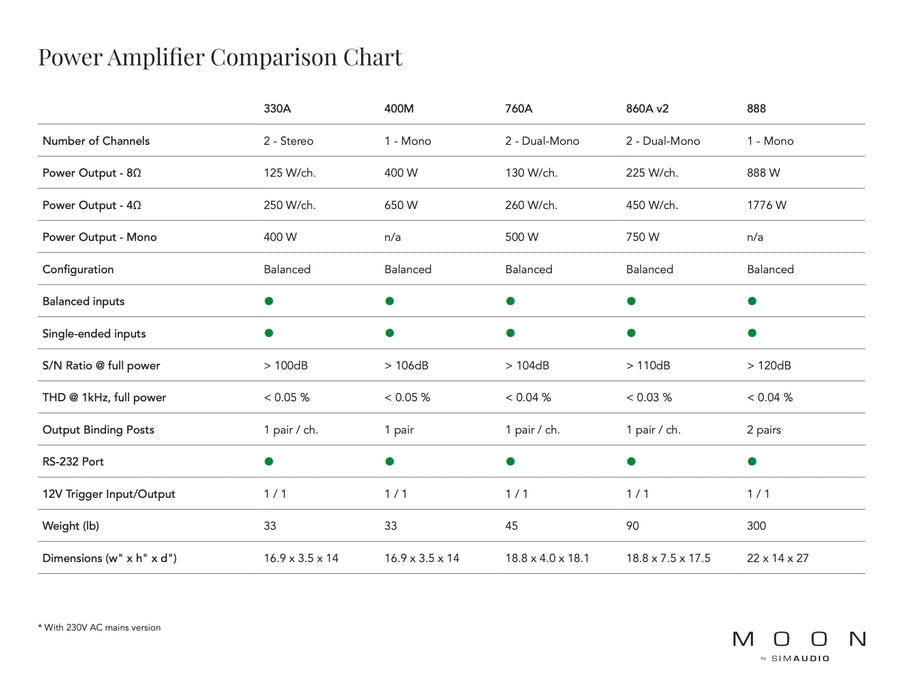Select the 860A v2 column header
This screenshot has height=700, width=905.
tap(647, 108)
